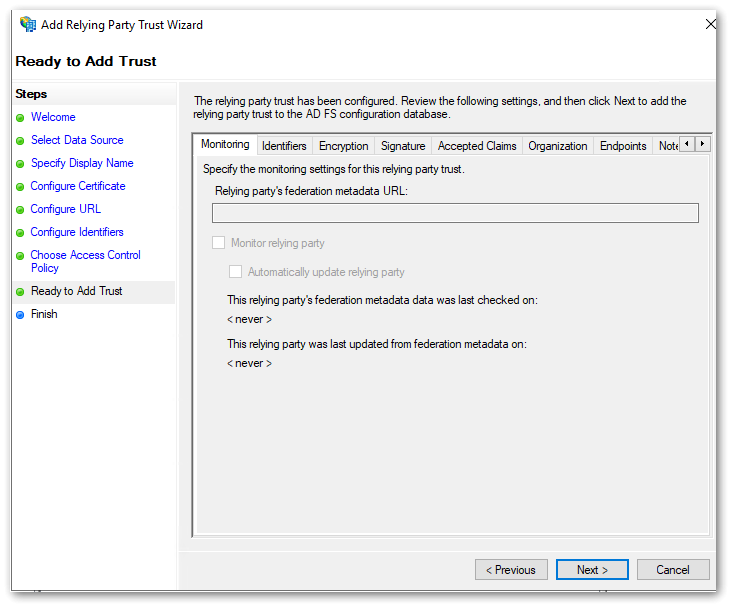Enable the Monitor relying party checkbox
This screenshot has height=605, width=729.
pos(219,243)
